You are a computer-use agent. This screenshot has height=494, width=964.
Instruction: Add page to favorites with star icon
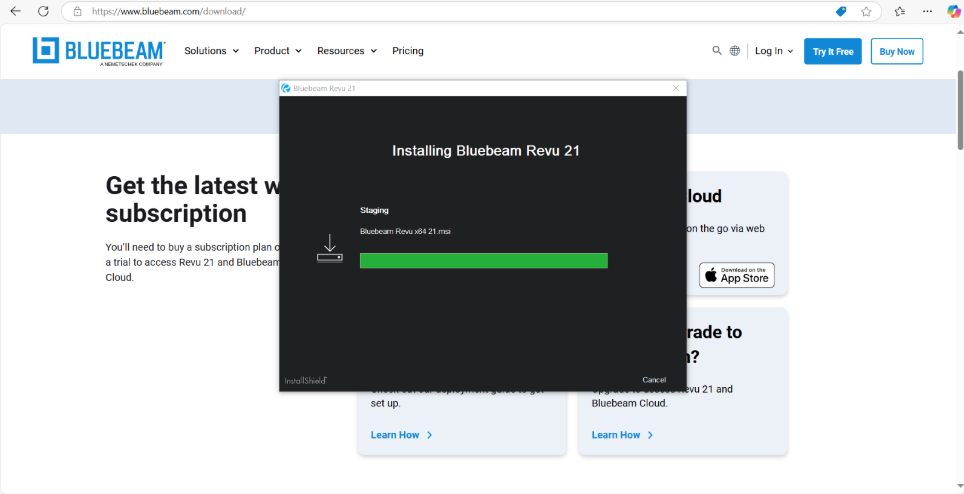pyautogui.click(x=866, y=11)
